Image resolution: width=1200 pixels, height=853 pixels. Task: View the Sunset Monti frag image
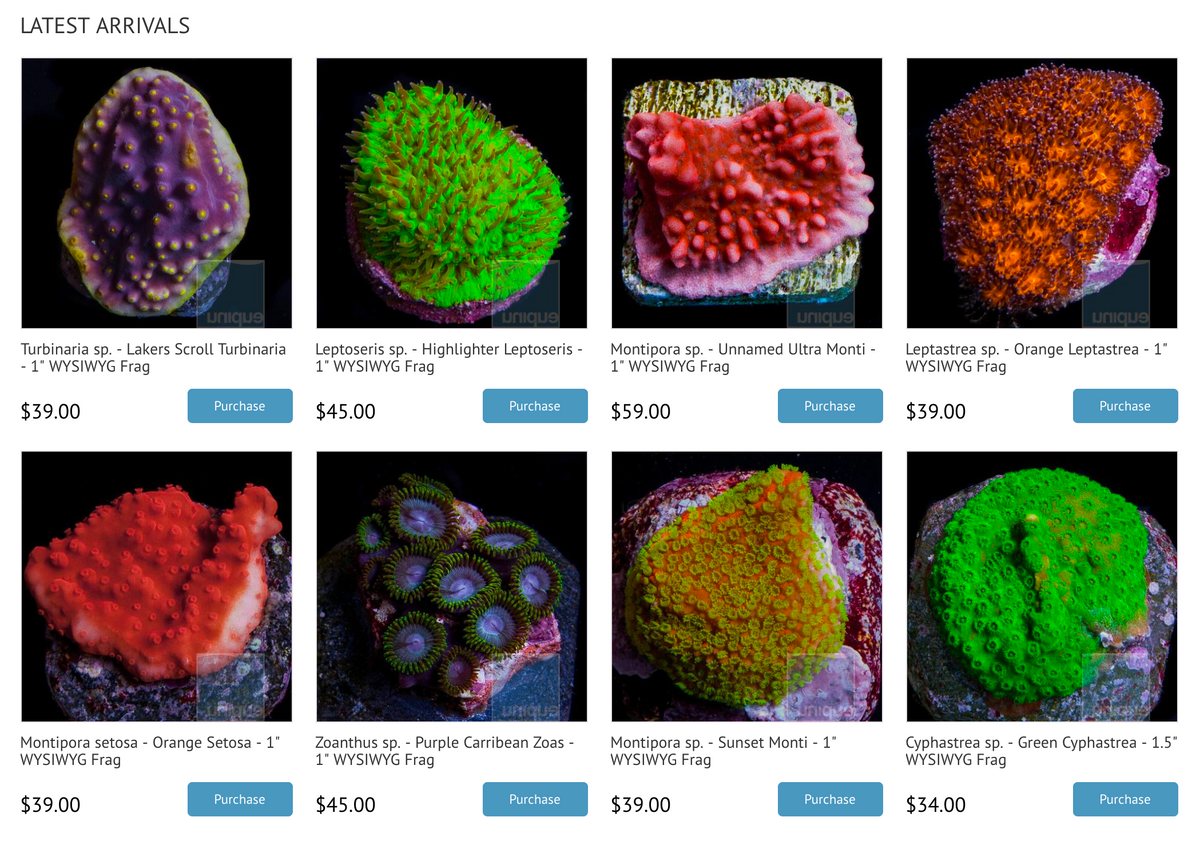point(747,586)
